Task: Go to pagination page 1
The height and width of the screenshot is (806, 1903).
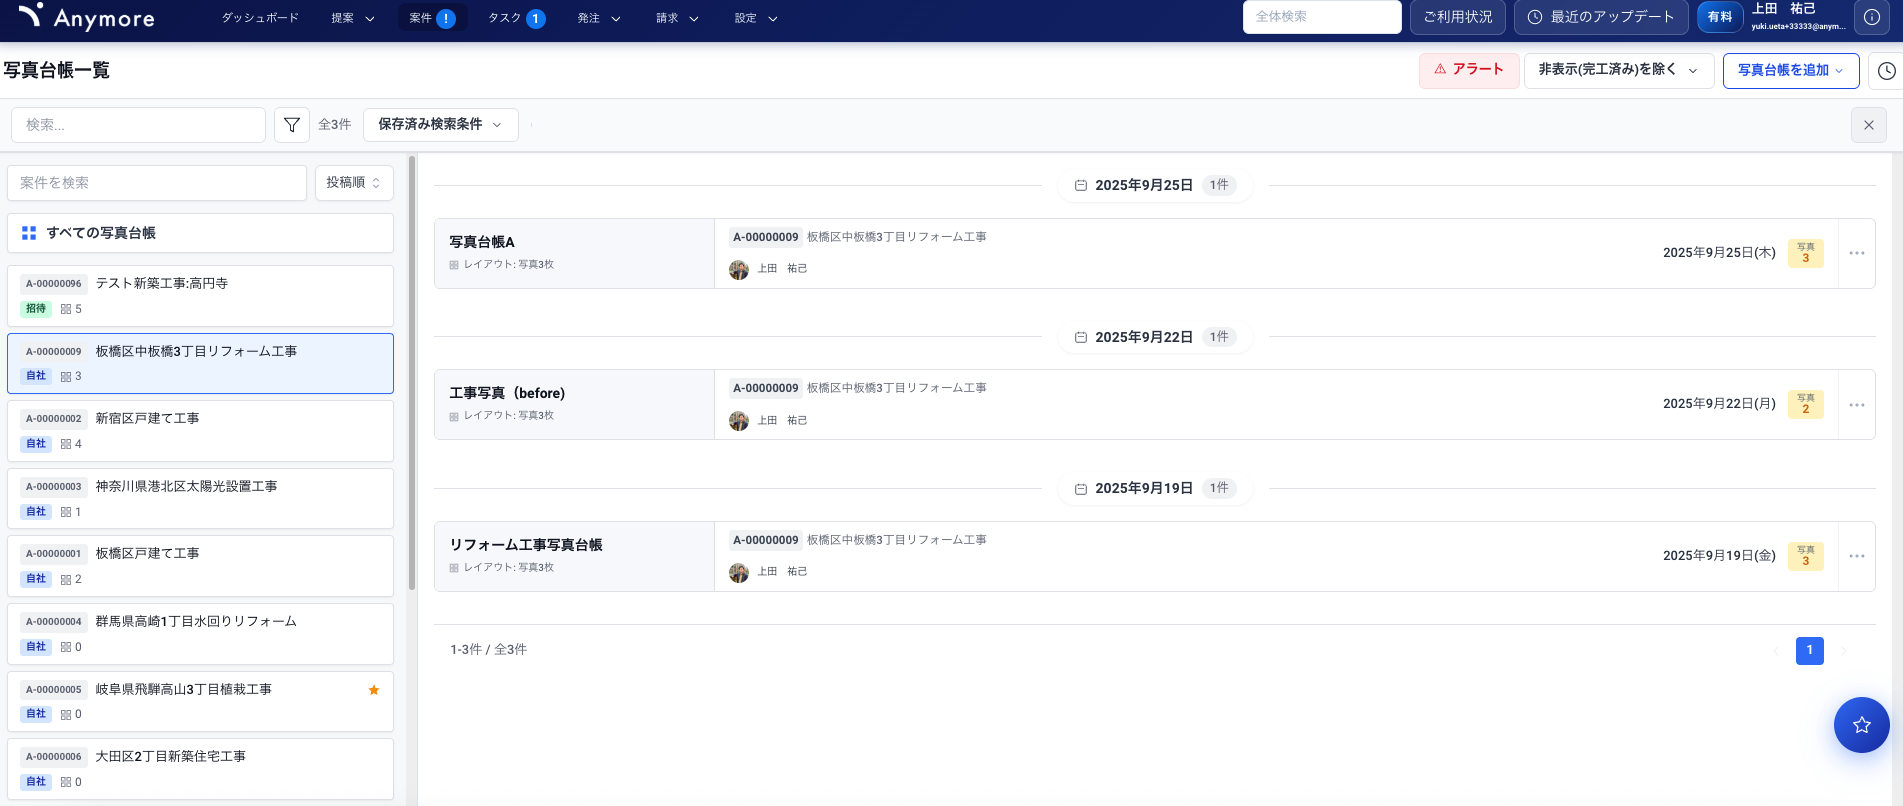Action: point(1809,650)
